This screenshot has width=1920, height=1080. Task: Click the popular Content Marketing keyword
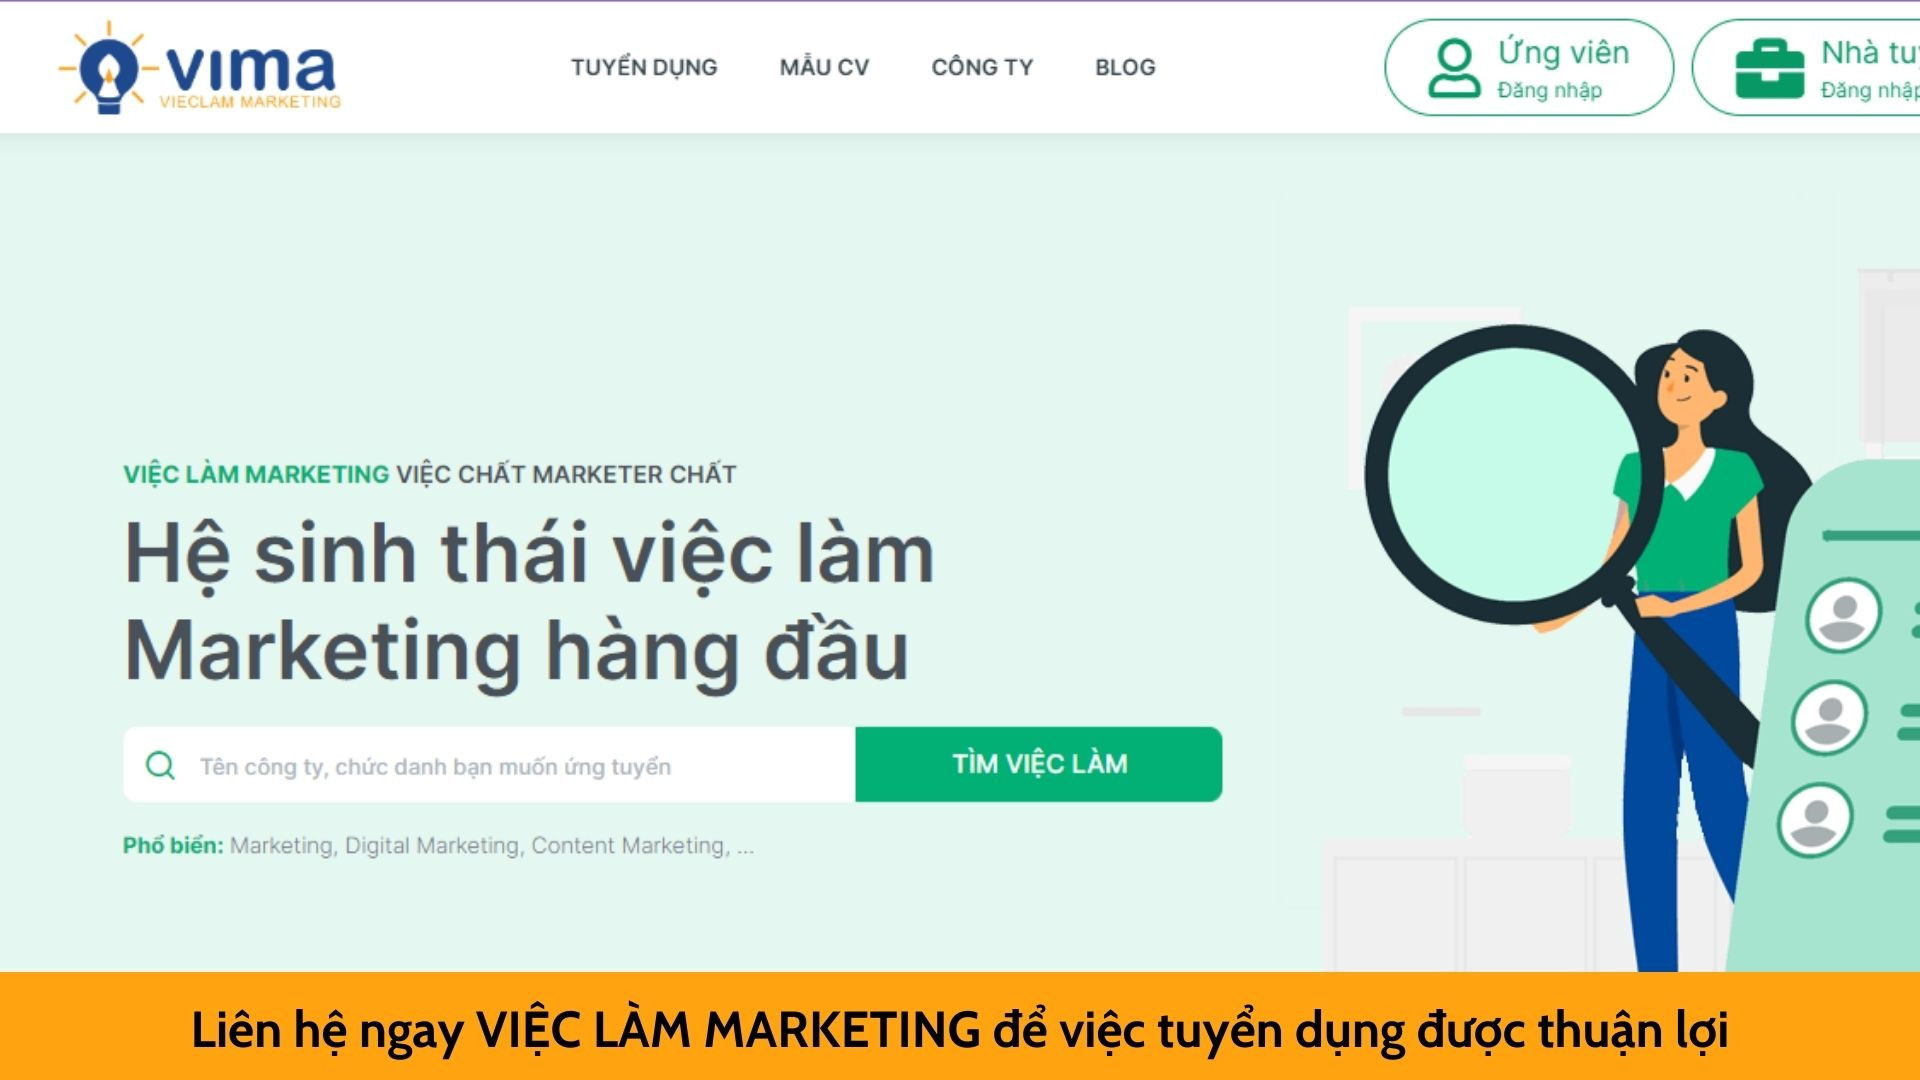coord(628,846)
